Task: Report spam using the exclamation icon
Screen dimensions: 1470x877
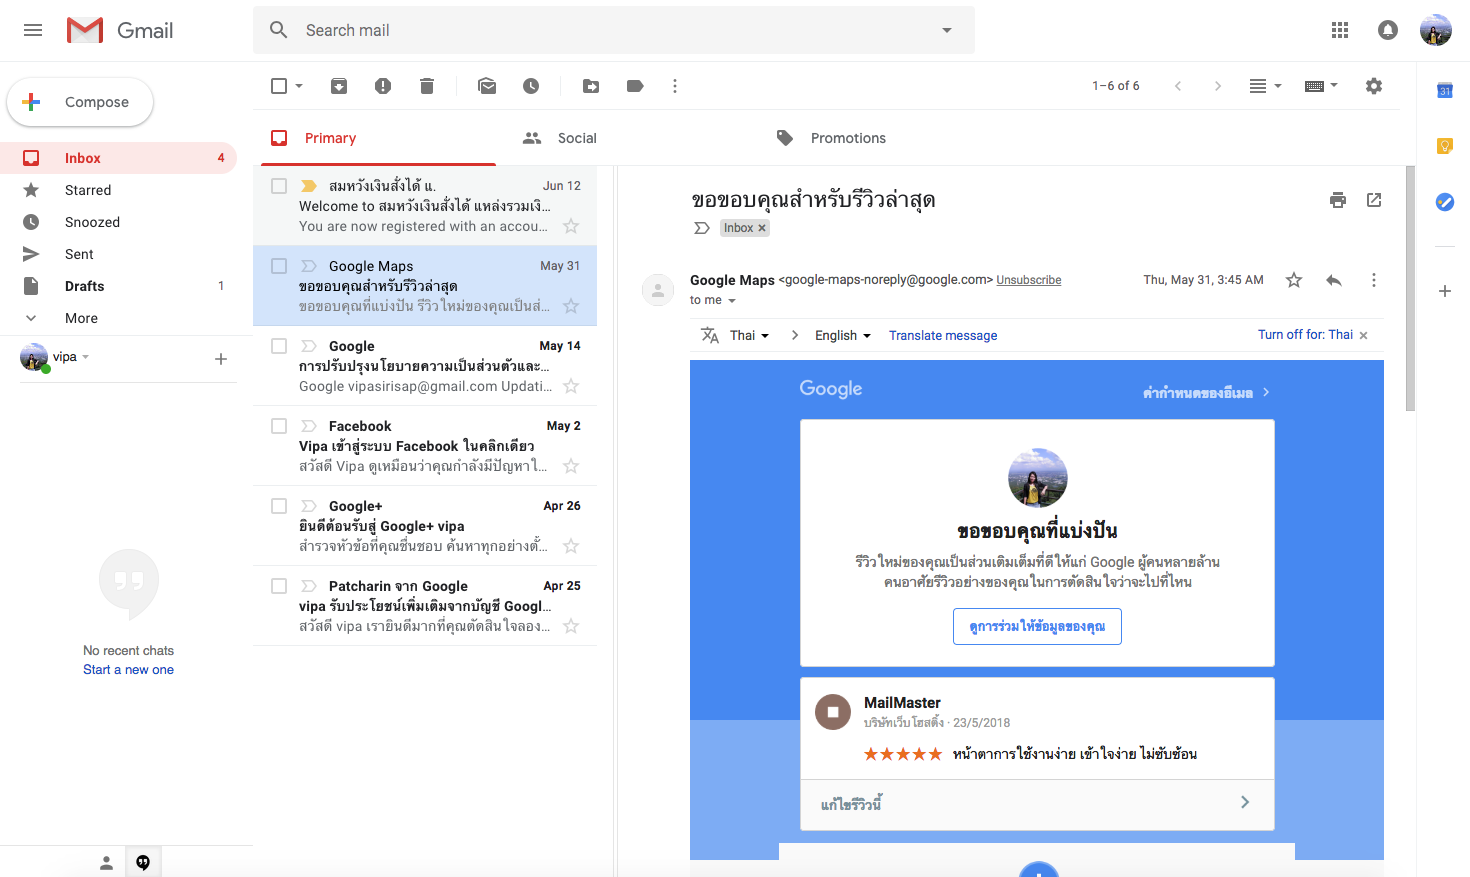Action: 383,86
